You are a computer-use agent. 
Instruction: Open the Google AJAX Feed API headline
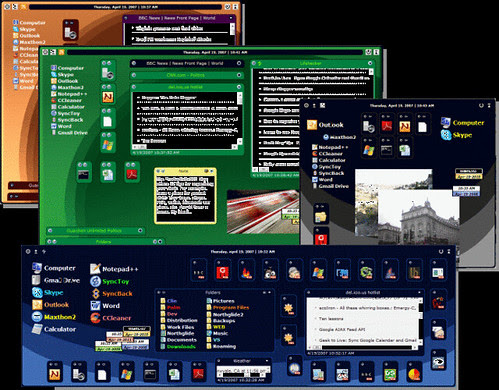[x=342, y=329]
